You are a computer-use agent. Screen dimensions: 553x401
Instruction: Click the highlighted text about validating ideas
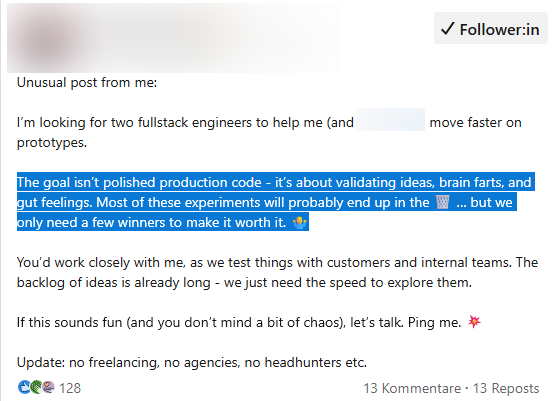[276, 202]
